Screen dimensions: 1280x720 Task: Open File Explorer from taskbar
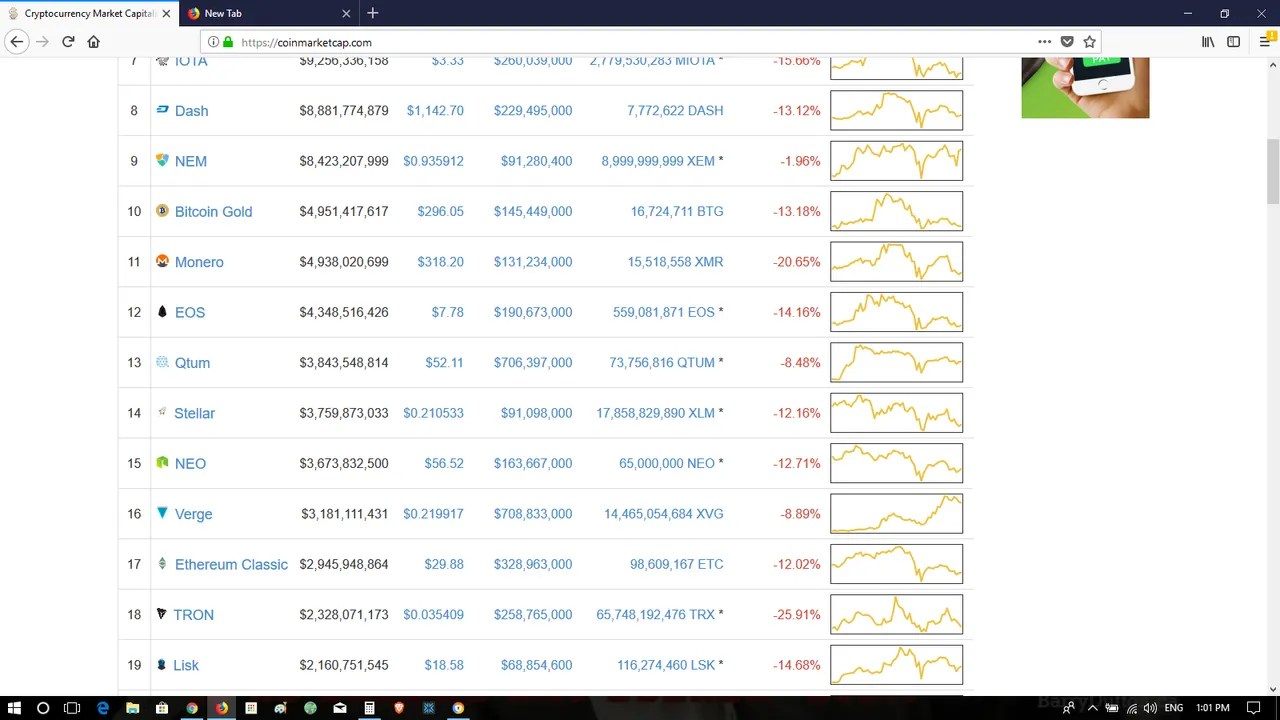tap(132, 708)
